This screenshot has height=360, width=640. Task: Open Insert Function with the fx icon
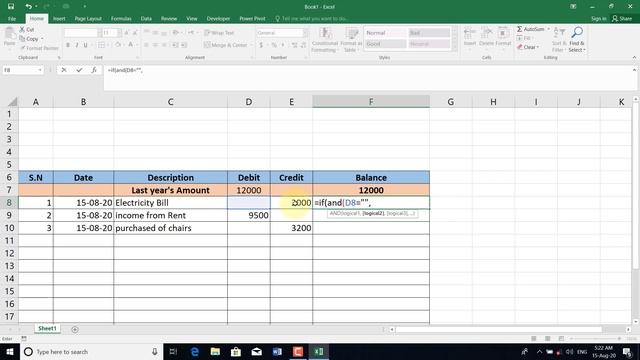click(94, 70)
